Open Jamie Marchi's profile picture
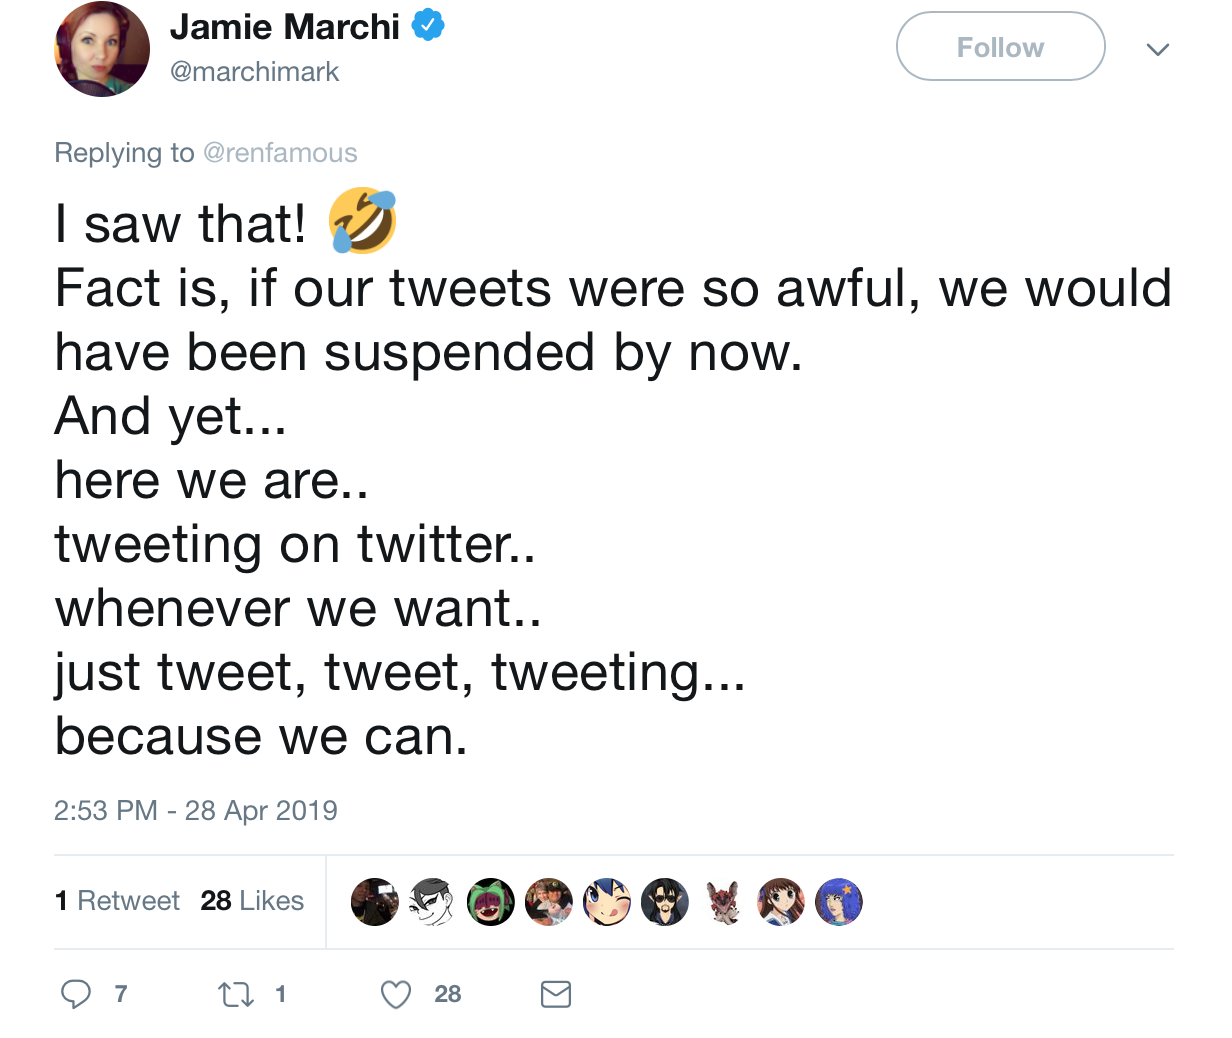Viewport: 1232px width, 1038px height. coord(102,49)
